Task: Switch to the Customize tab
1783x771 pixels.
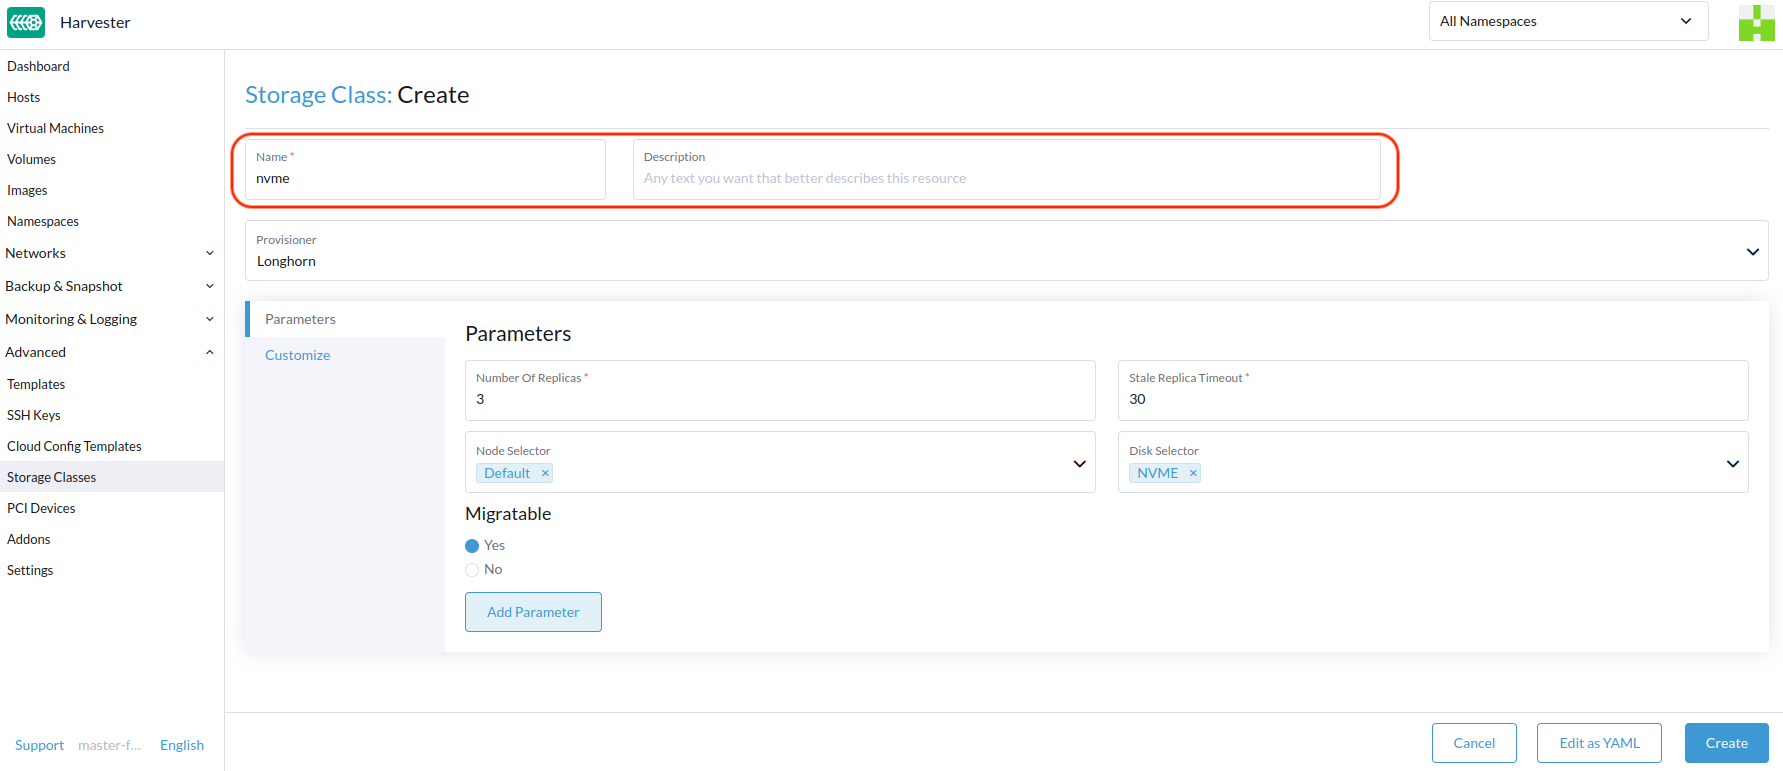Action: coord(345,355)
